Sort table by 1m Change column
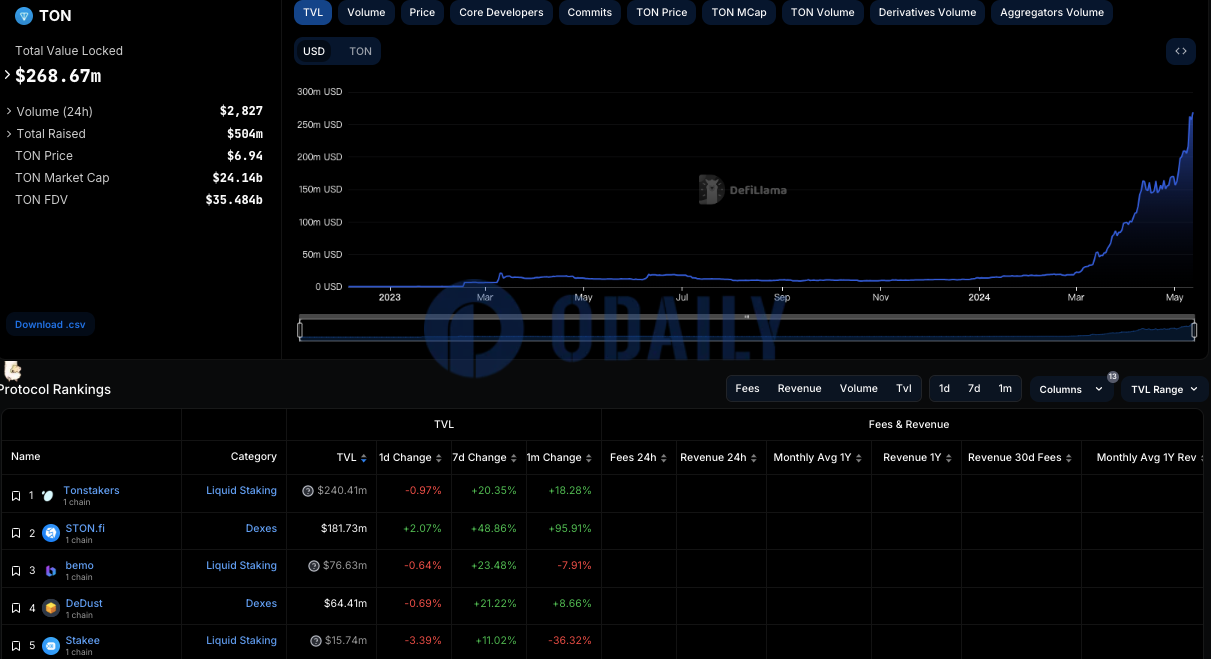The height and width of the screenshot is (659, 1211). tap(588, 458)
